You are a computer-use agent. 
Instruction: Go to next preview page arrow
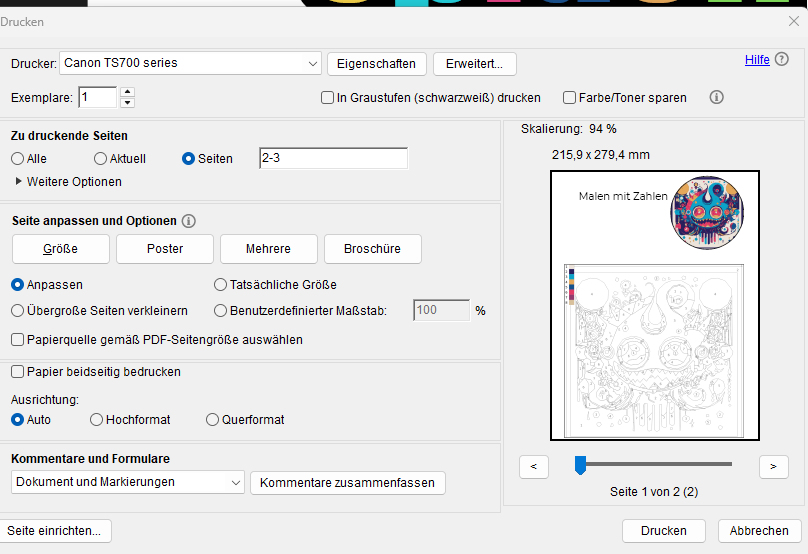[773, 466]
